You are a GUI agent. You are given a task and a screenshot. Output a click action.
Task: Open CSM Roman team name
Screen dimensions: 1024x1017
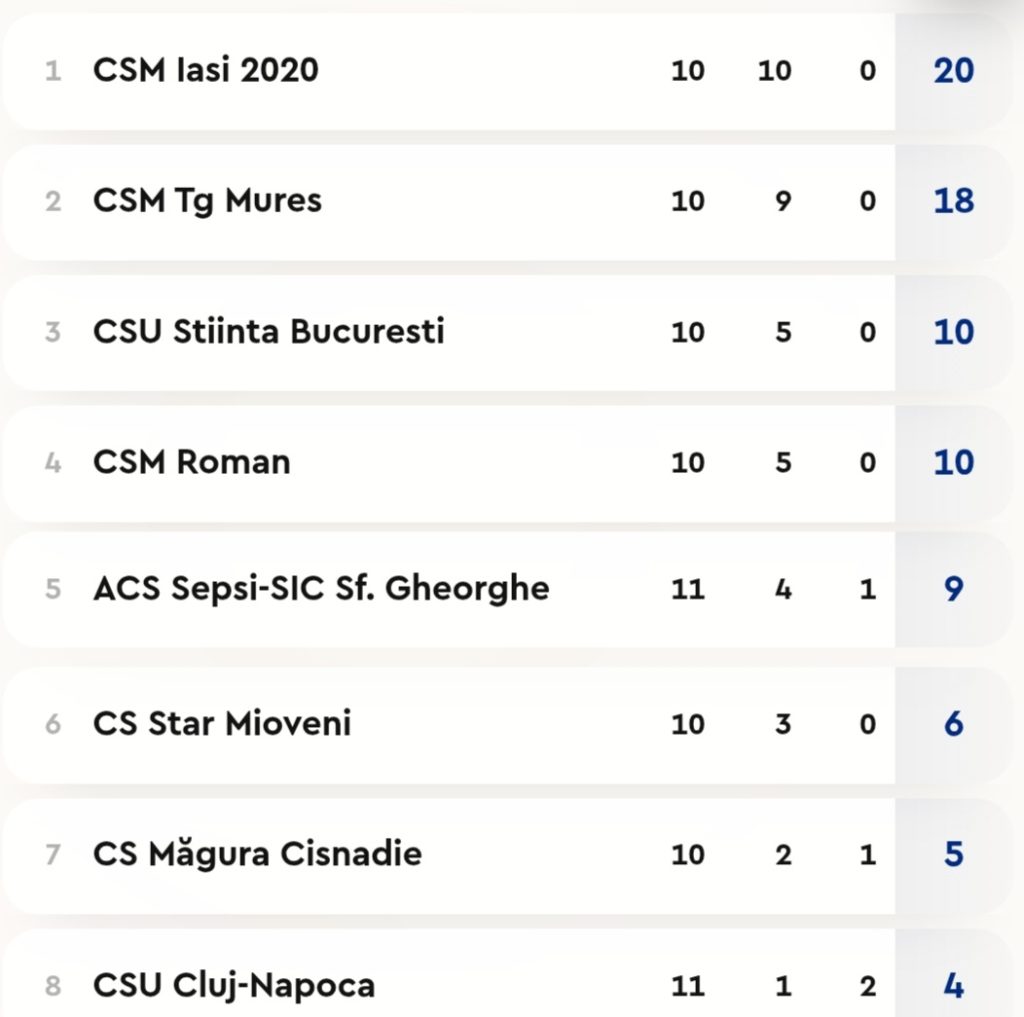[x=191, y=462]
